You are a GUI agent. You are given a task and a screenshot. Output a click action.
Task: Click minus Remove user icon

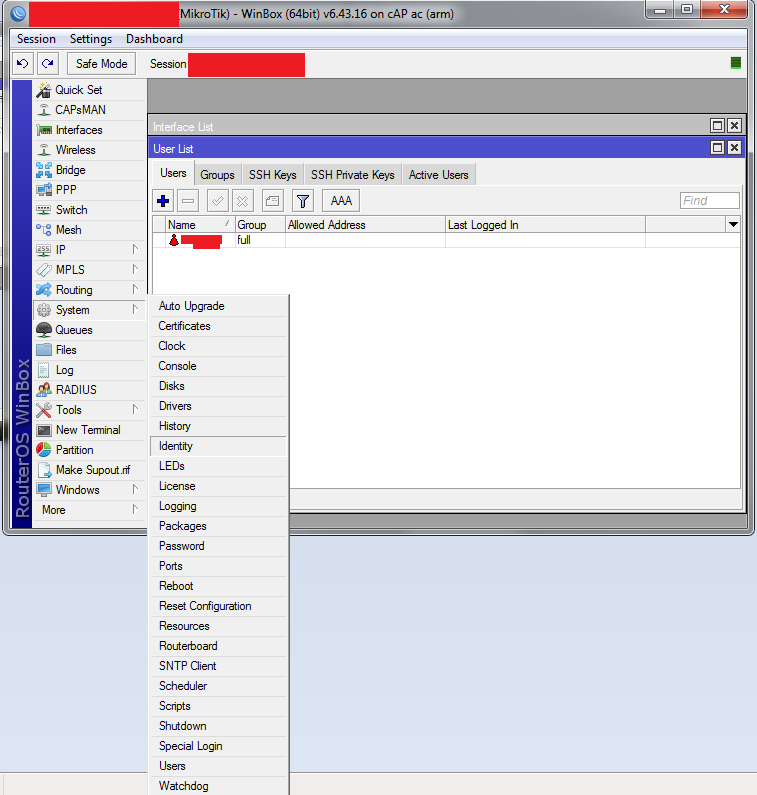(188, 201)
